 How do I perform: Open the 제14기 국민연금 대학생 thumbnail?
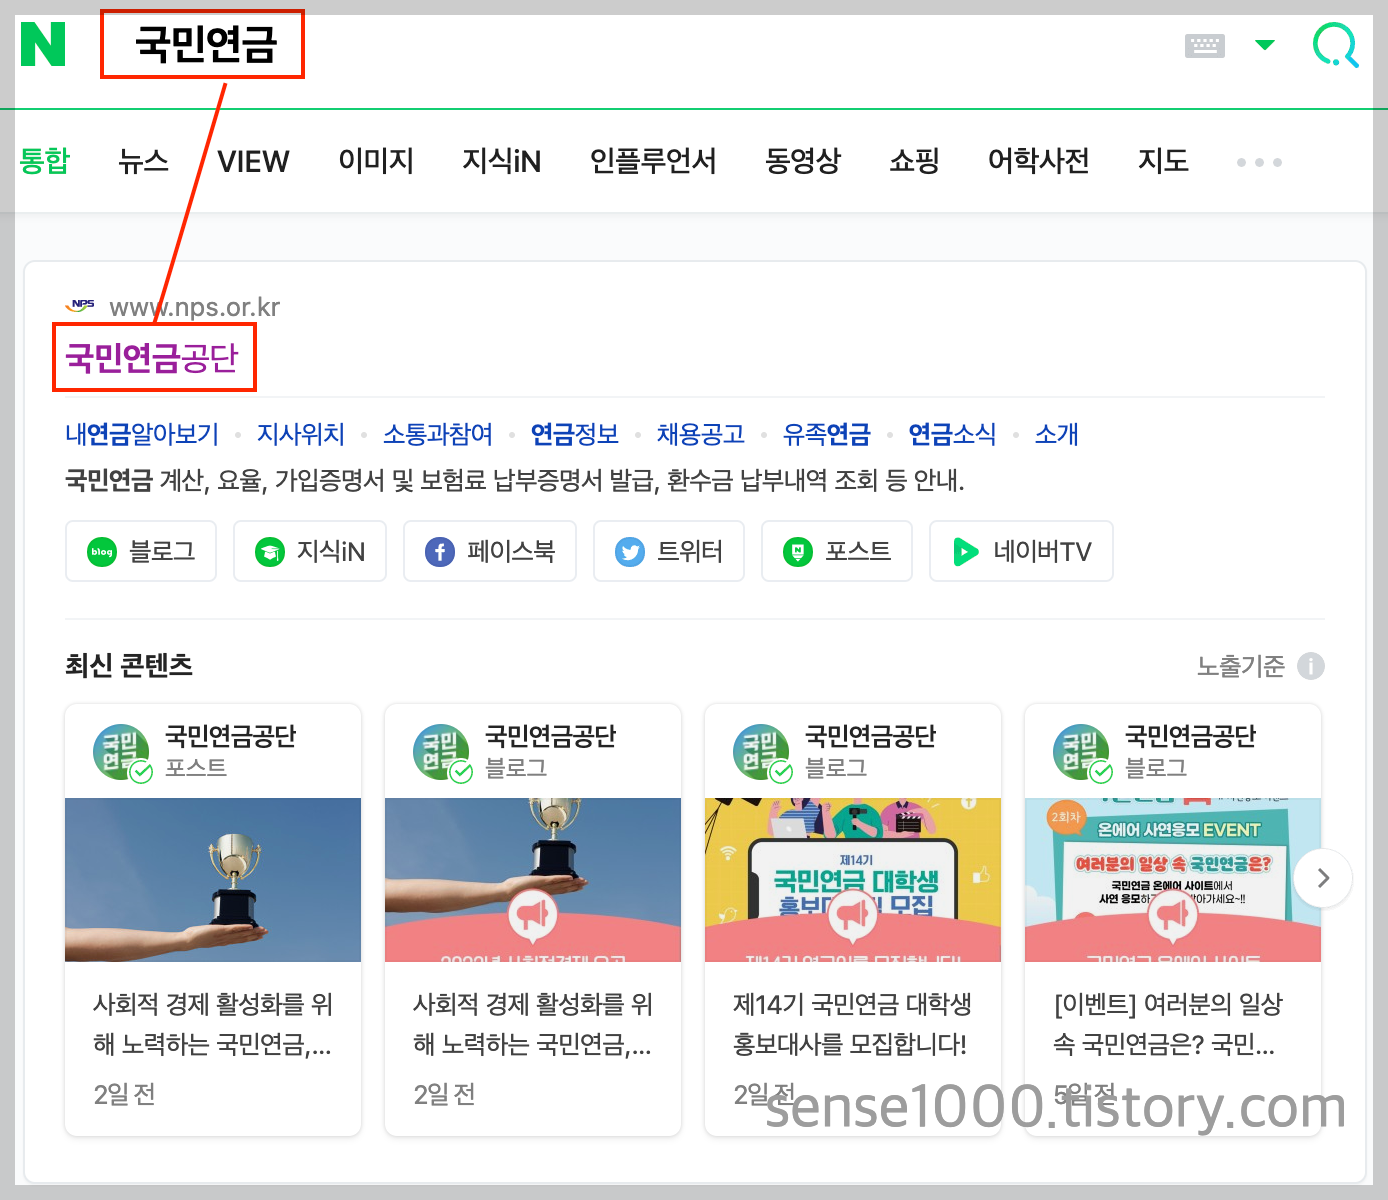coord(853,880)
